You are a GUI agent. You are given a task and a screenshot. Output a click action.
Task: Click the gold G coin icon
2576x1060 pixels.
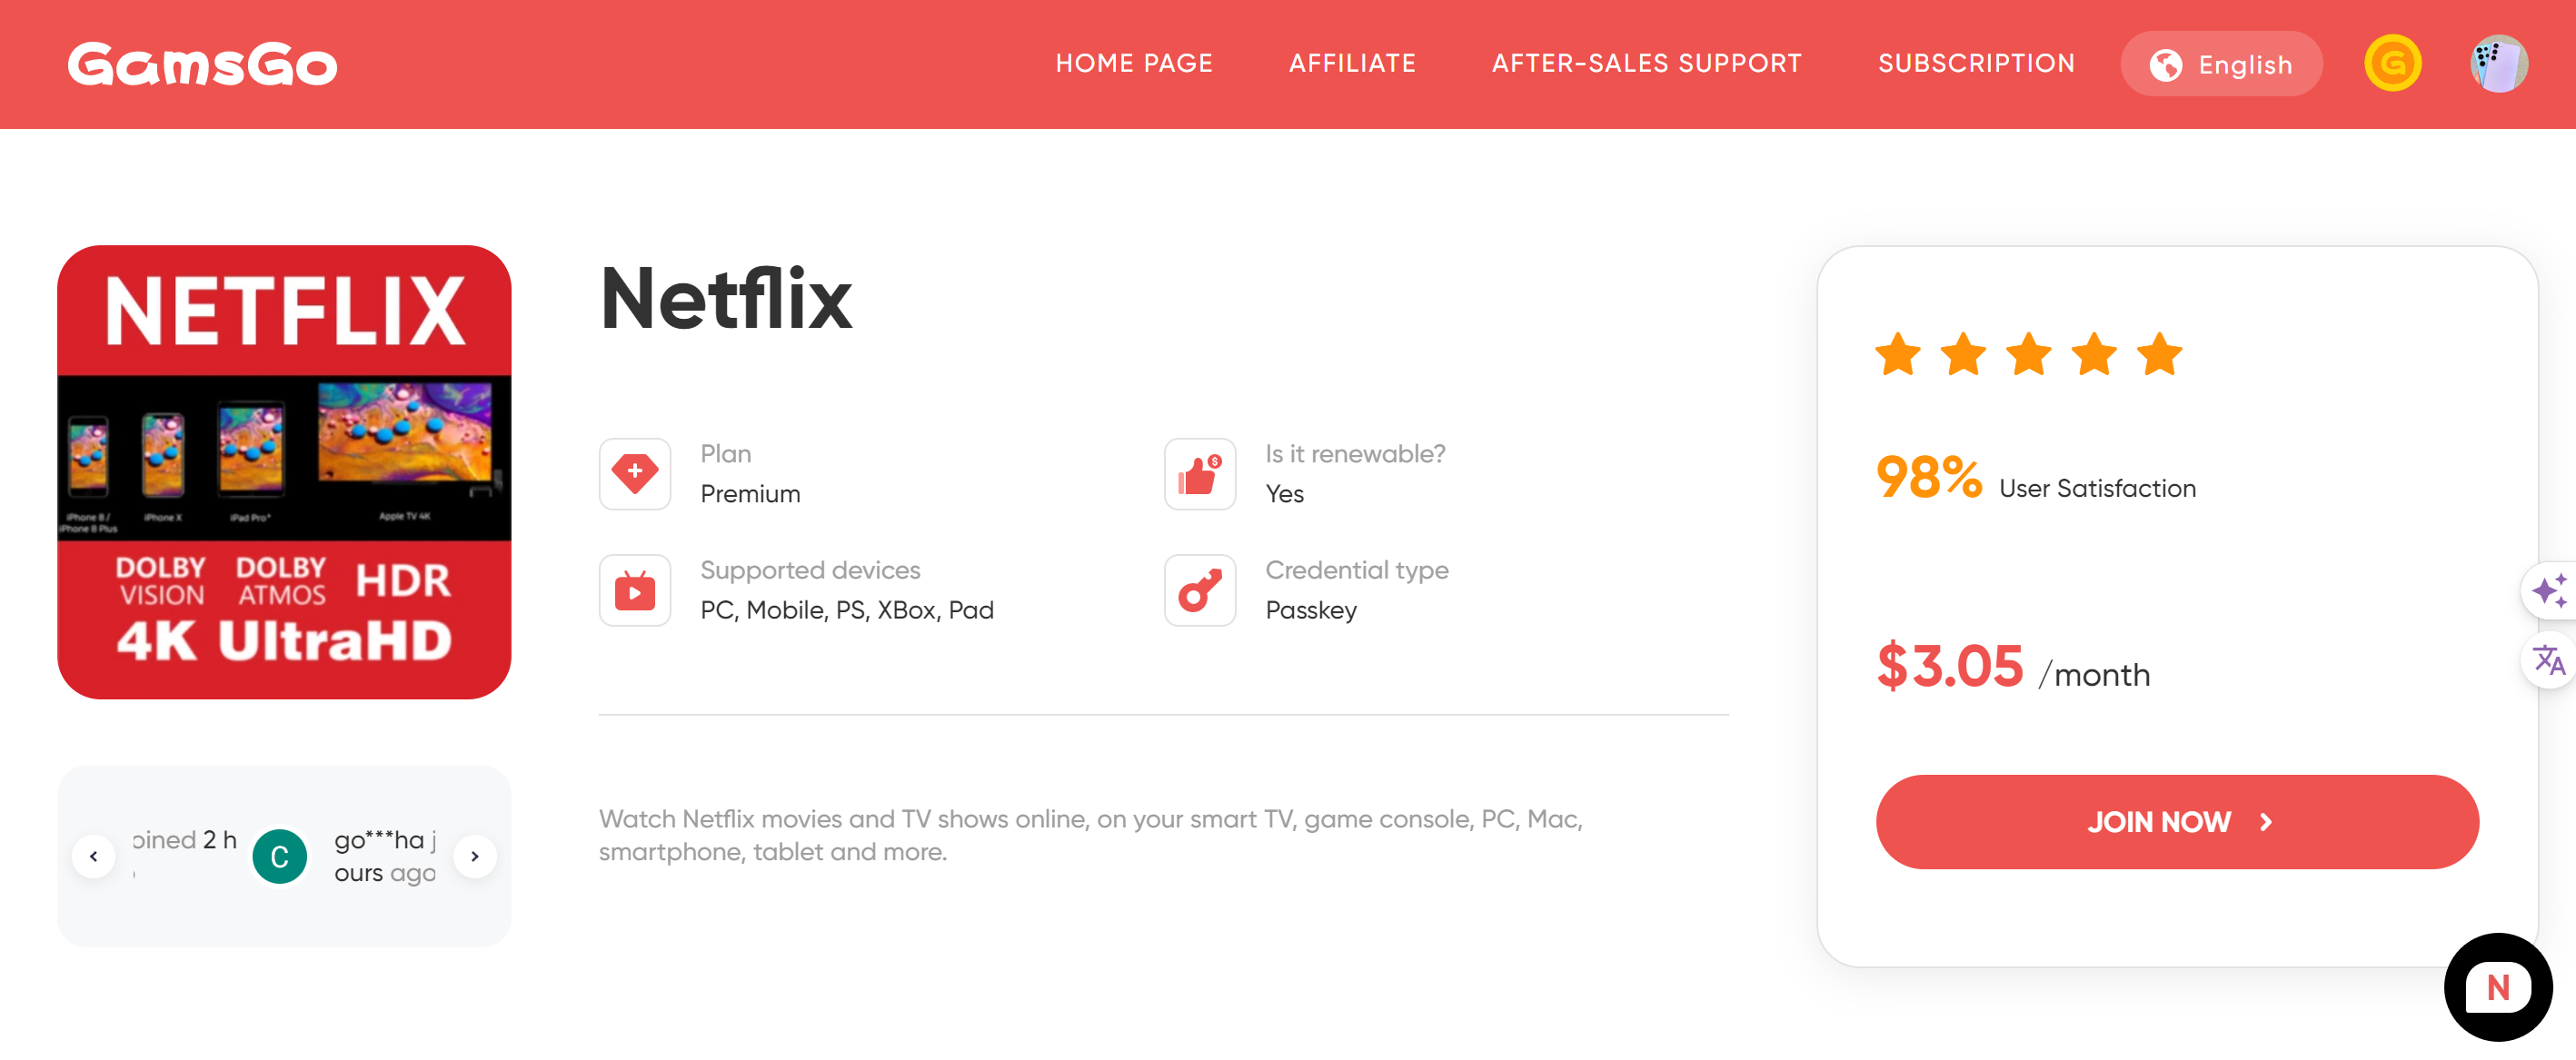click(2392, 64)
